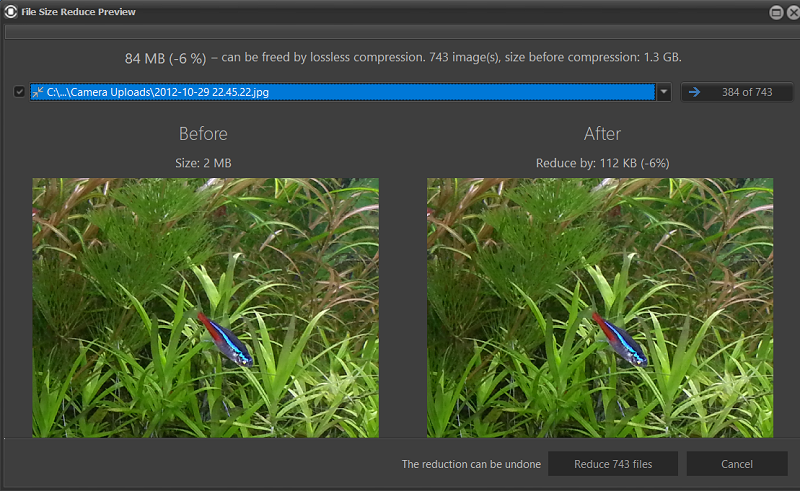Screen dimensions: 800x491
Task: Click the file type icon in path field
Action: (x=38, y=92)
